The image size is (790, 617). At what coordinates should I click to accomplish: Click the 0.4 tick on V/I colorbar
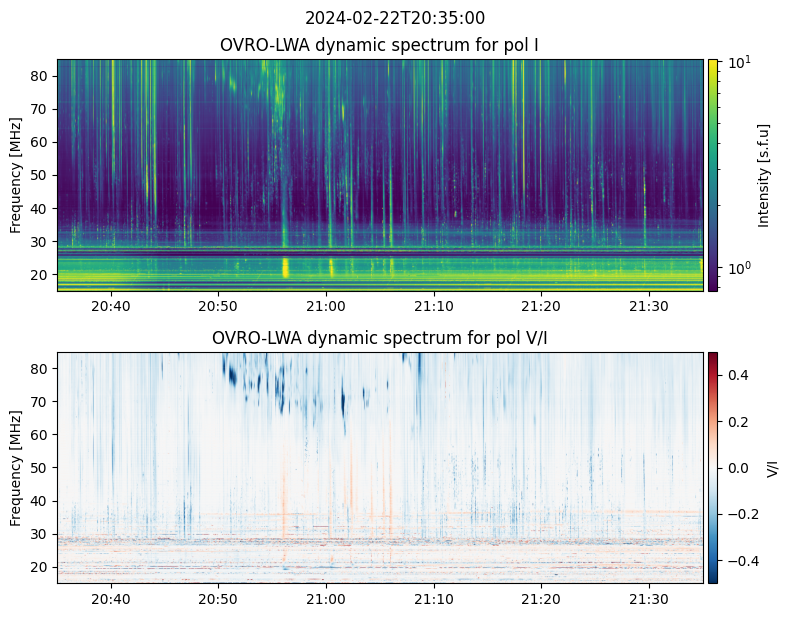click(738, 375)
